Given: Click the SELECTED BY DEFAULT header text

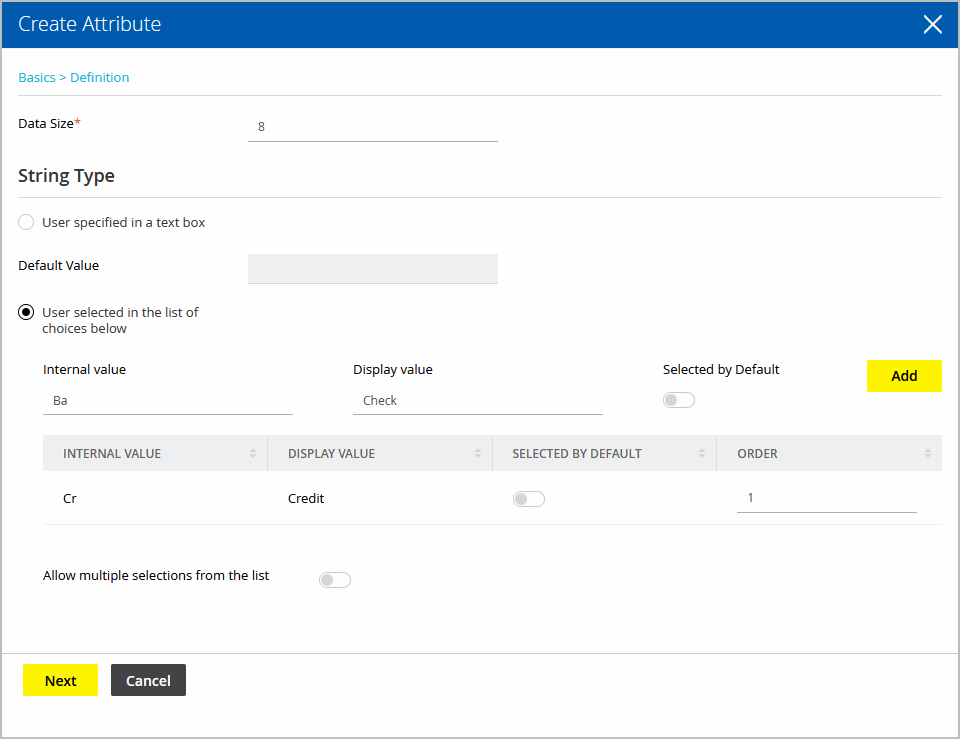Looking at the screenshot, I should click(577, 454).
